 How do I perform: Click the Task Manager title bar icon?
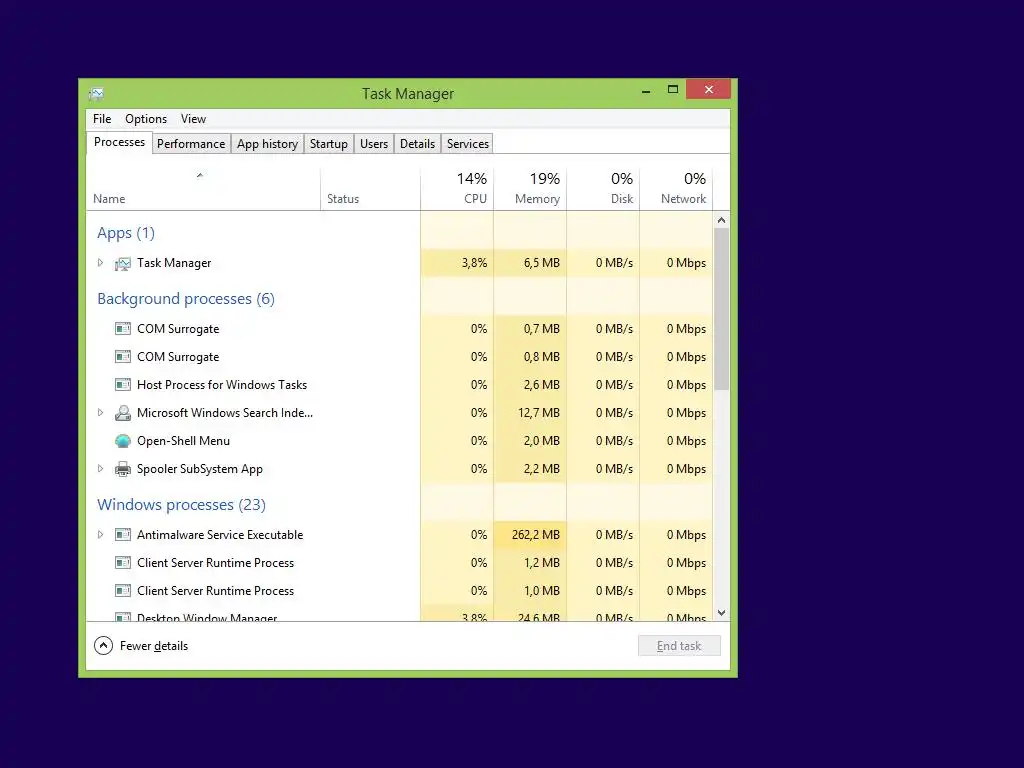pyautogui.click(x=96, y=94)
